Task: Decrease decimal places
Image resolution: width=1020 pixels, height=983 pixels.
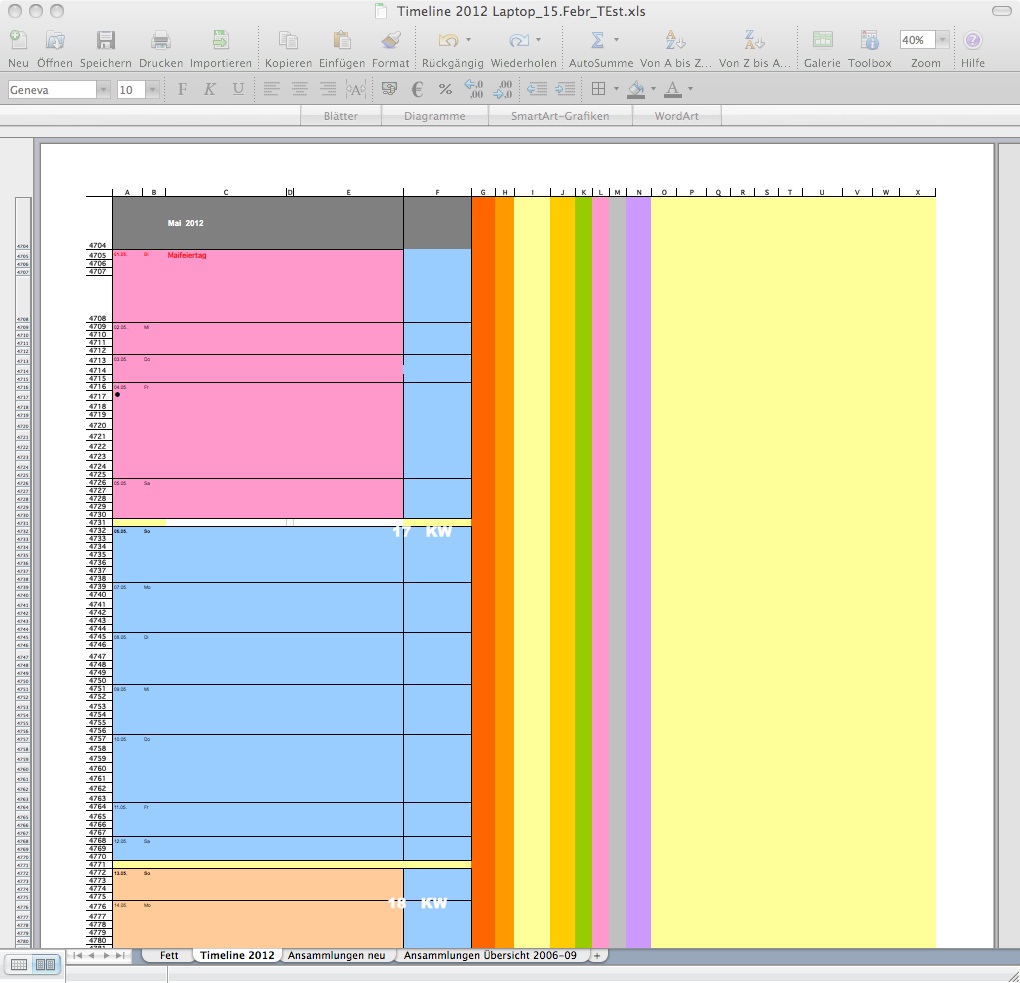Action: tap(502, 89)
